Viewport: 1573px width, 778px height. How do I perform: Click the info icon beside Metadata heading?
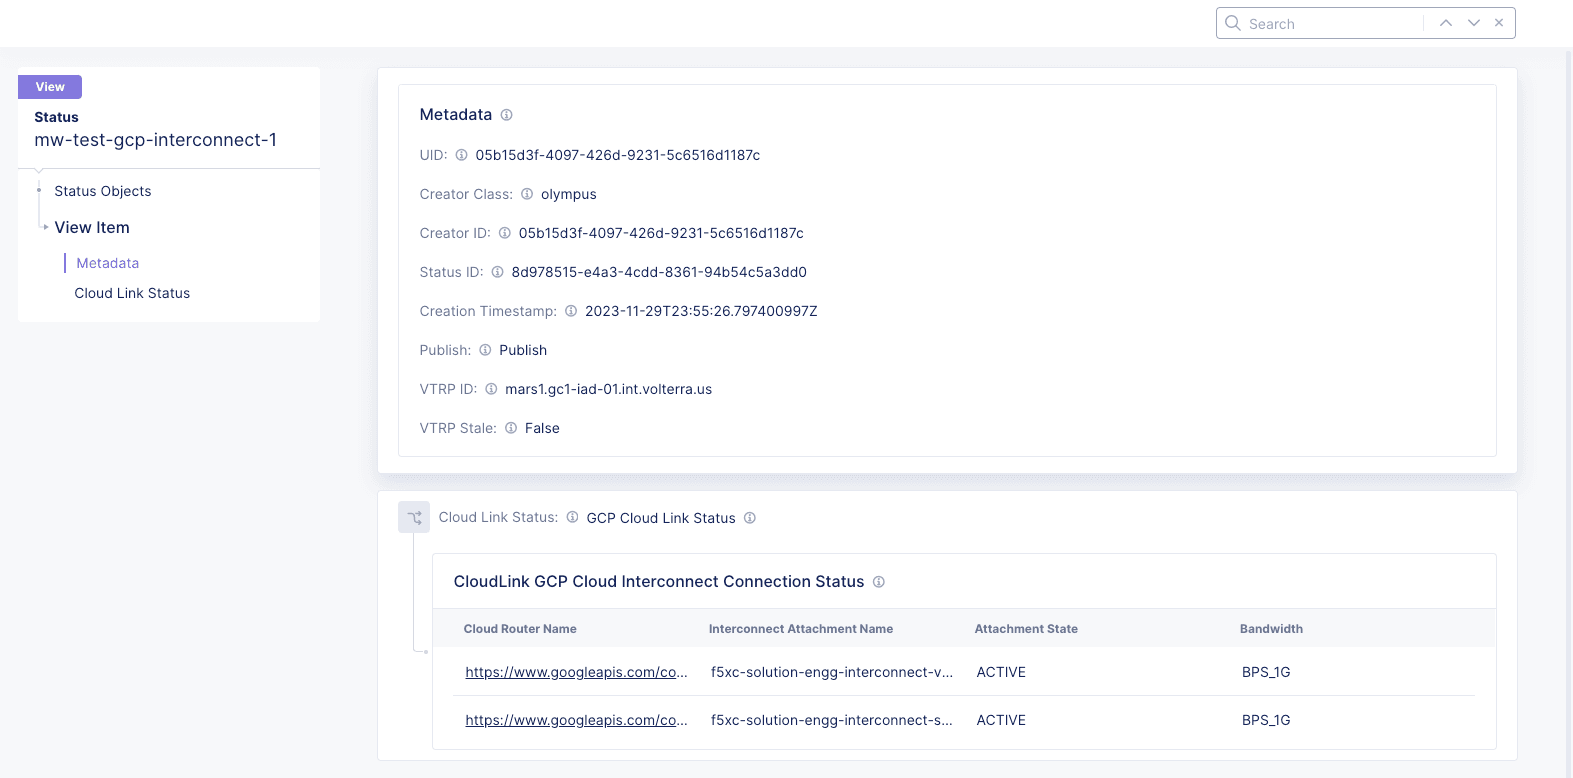tap(507, 115)
